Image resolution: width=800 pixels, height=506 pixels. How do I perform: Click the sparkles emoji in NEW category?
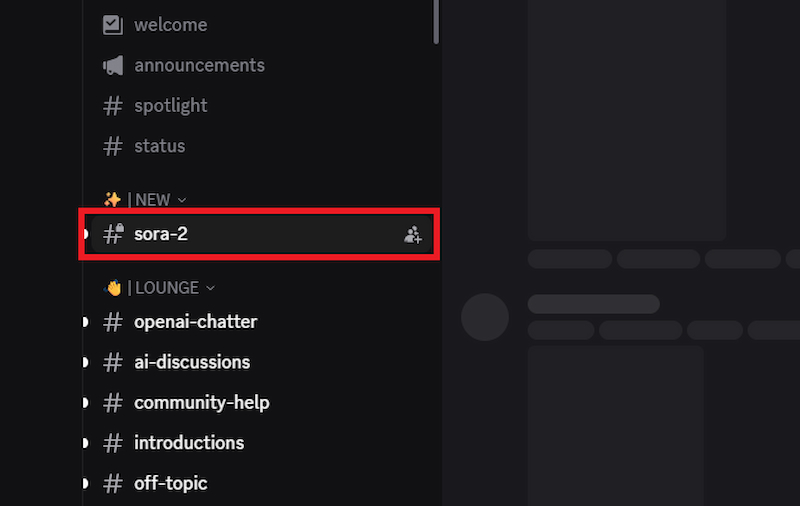112,200
